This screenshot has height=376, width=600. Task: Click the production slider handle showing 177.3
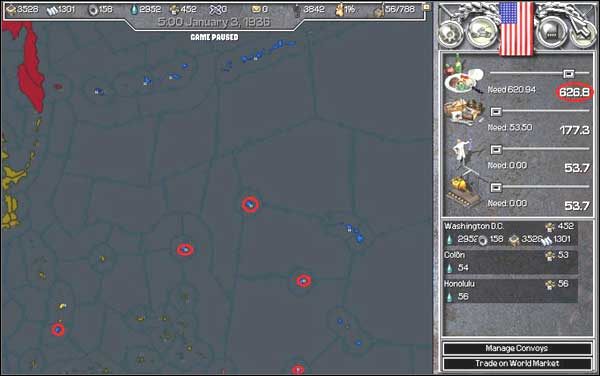[x=496, y=111]
